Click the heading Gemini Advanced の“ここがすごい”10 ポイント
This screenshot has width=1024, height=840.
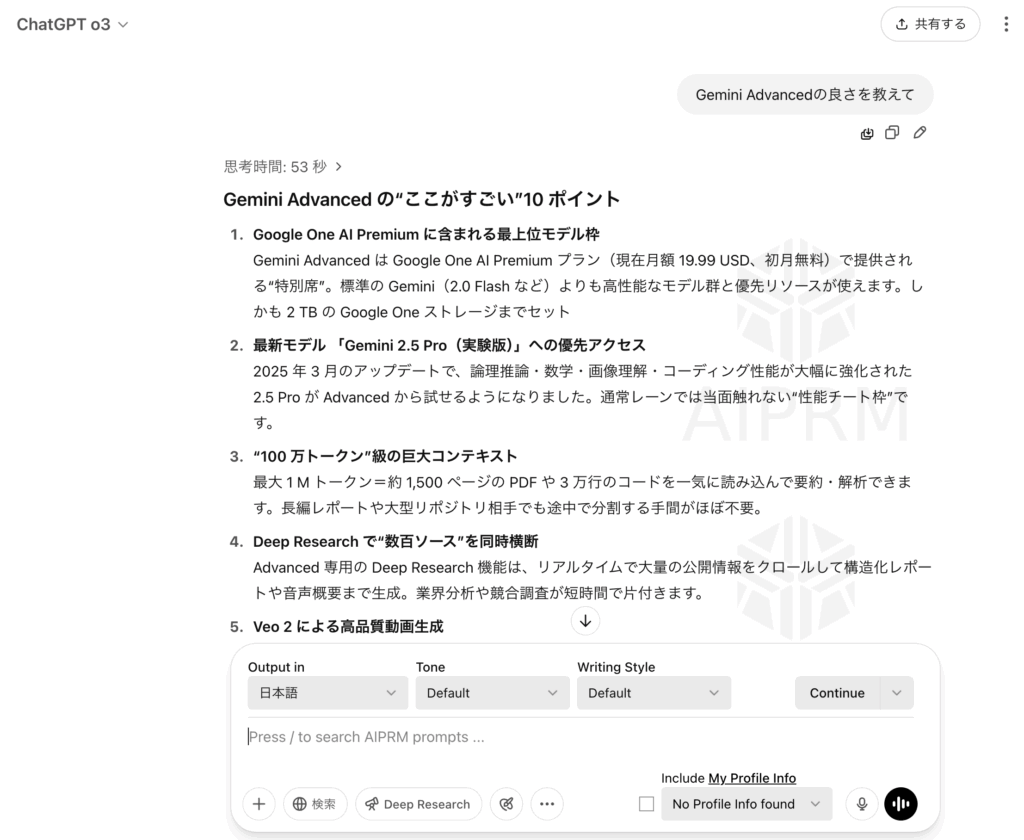pyautogui.click(x=421, y=199)
